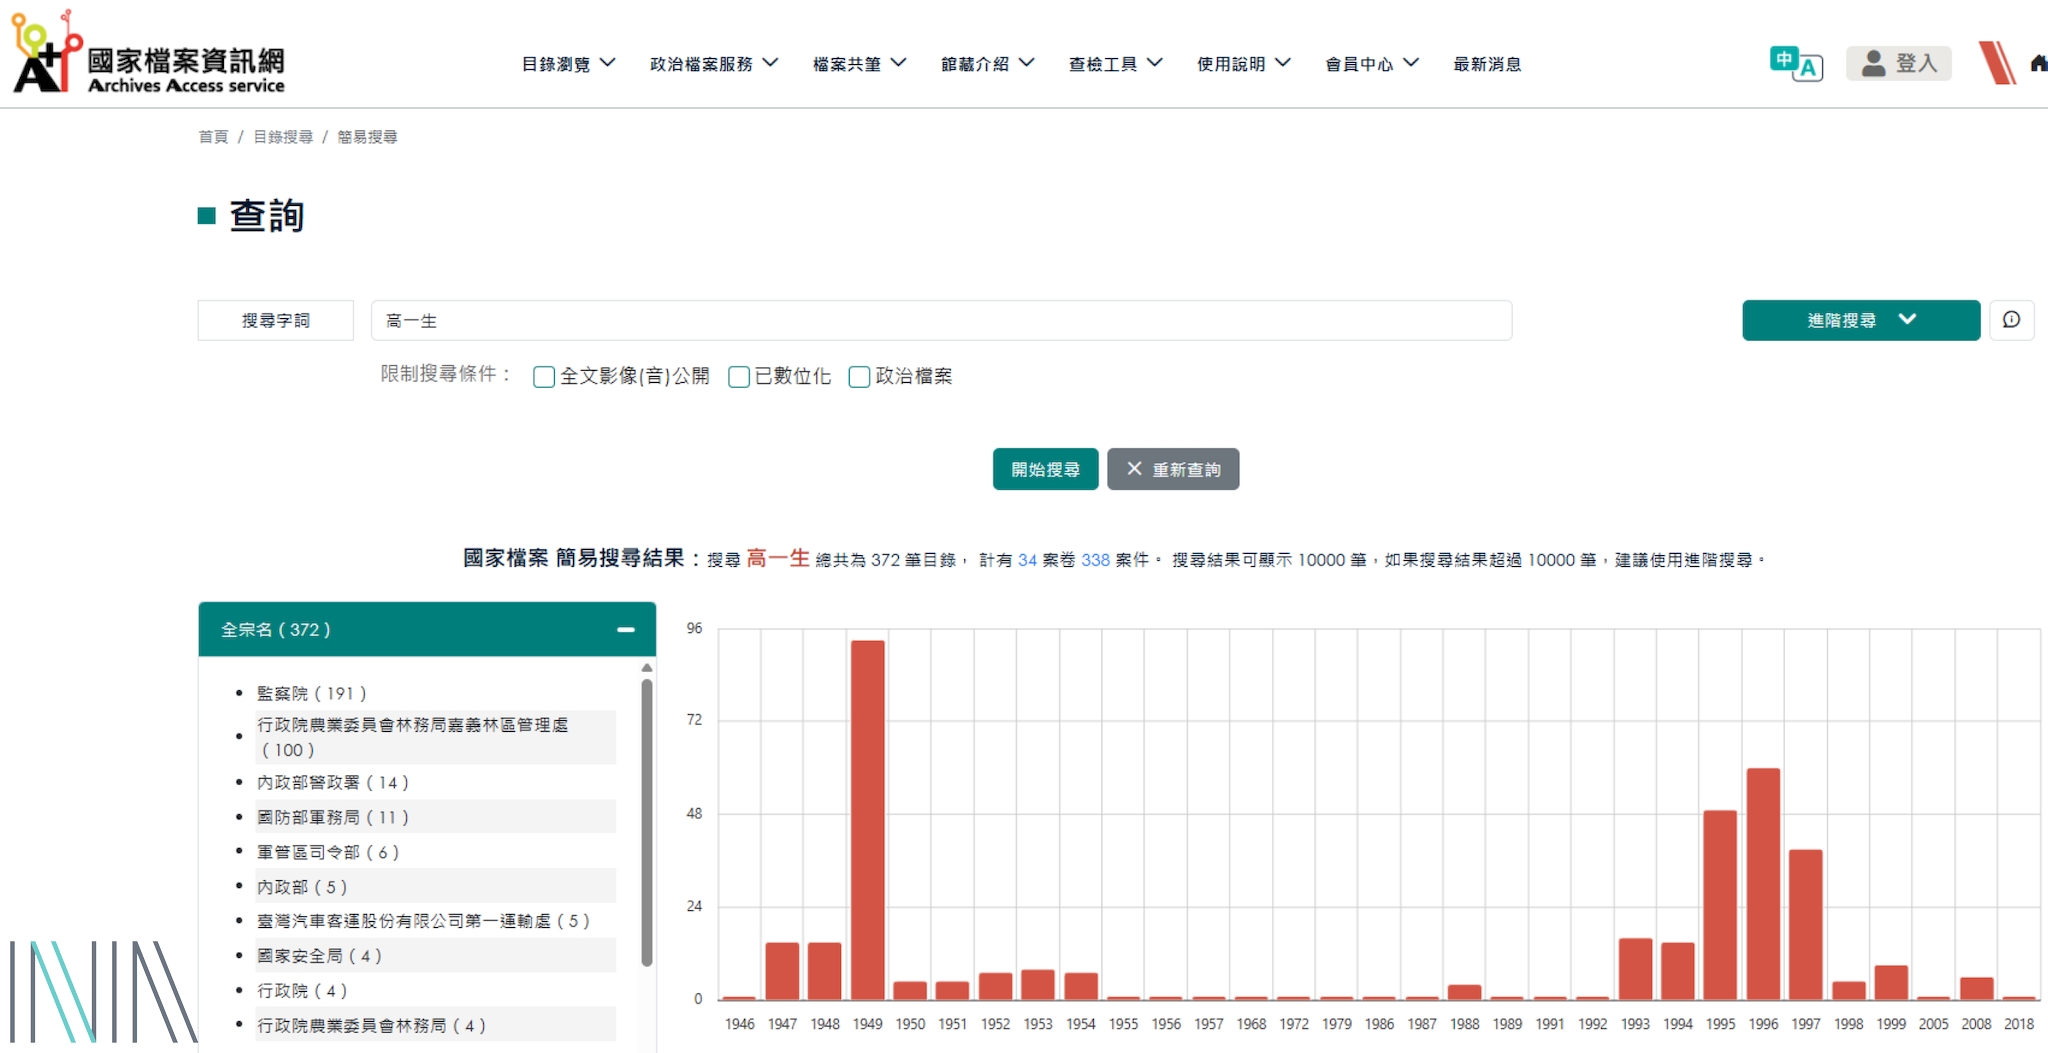The height and width of the screenshot is (1053, 2048).
Task: Open the 檔案共筆 menu
Action: tap(859, 64)
